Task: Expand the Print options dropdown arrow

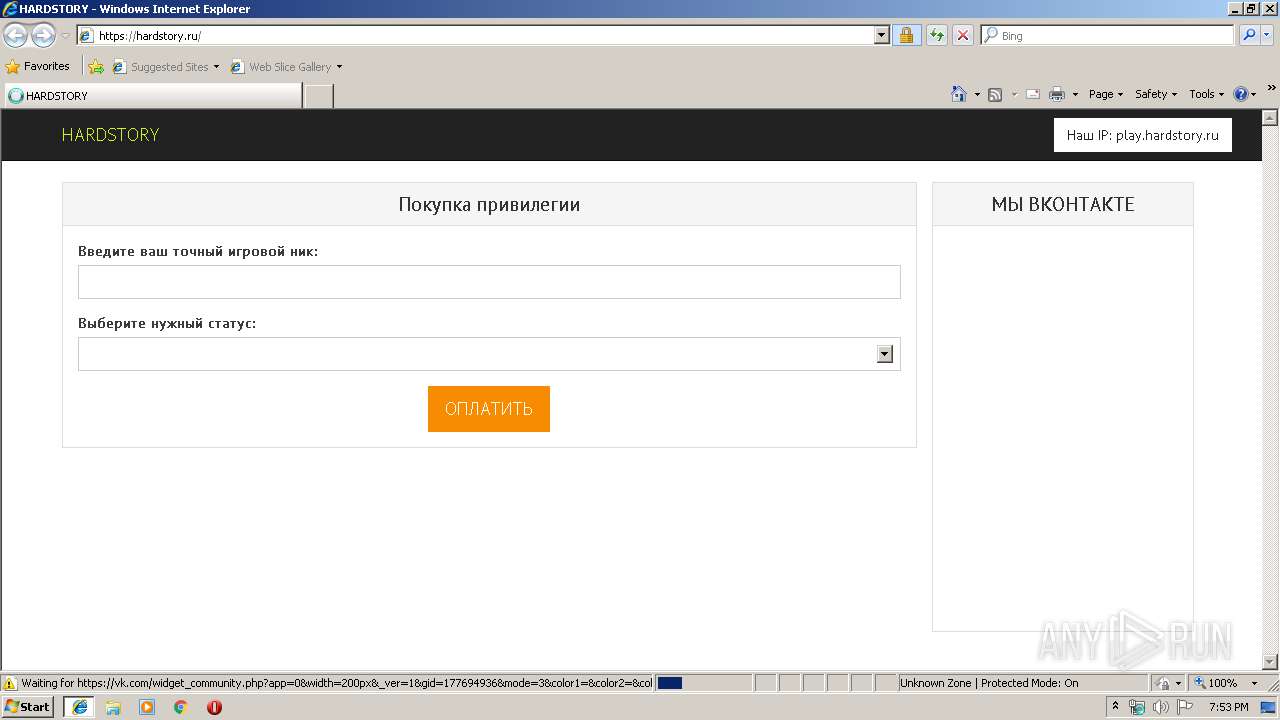Action: 1075,94
